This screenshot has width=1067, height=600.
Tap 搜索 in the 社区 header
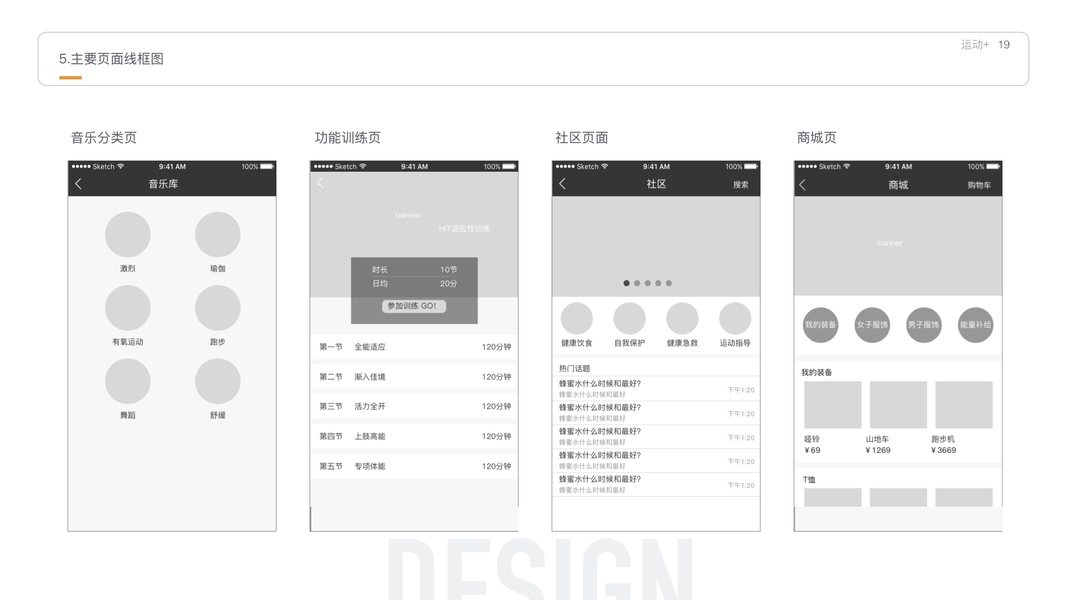point(740,184)
